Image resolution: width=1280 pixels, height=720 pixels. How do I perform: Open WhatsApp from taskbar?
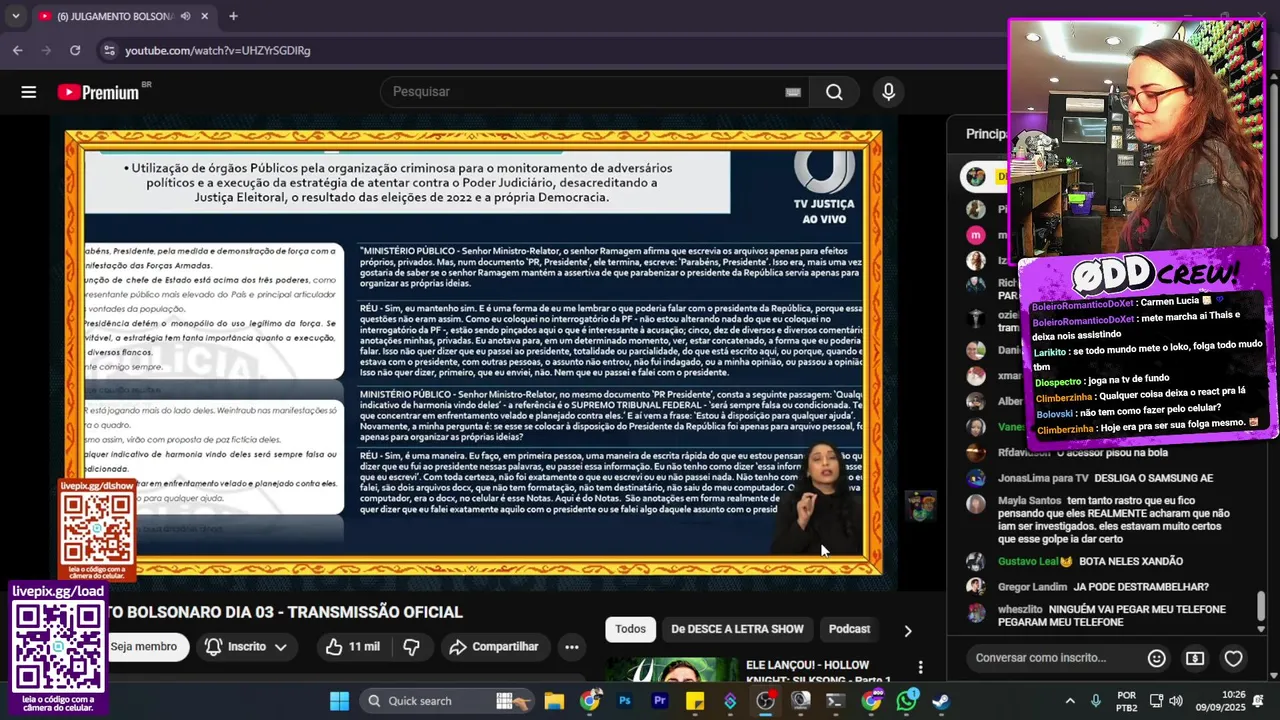(x=907, y=701)
